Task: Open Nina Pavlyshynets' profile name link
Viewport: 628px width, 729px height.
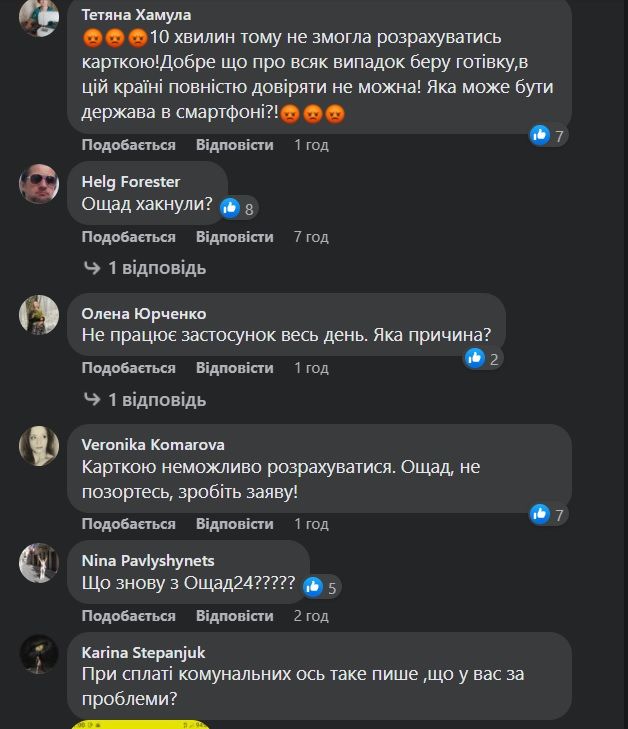Action: 147,560
